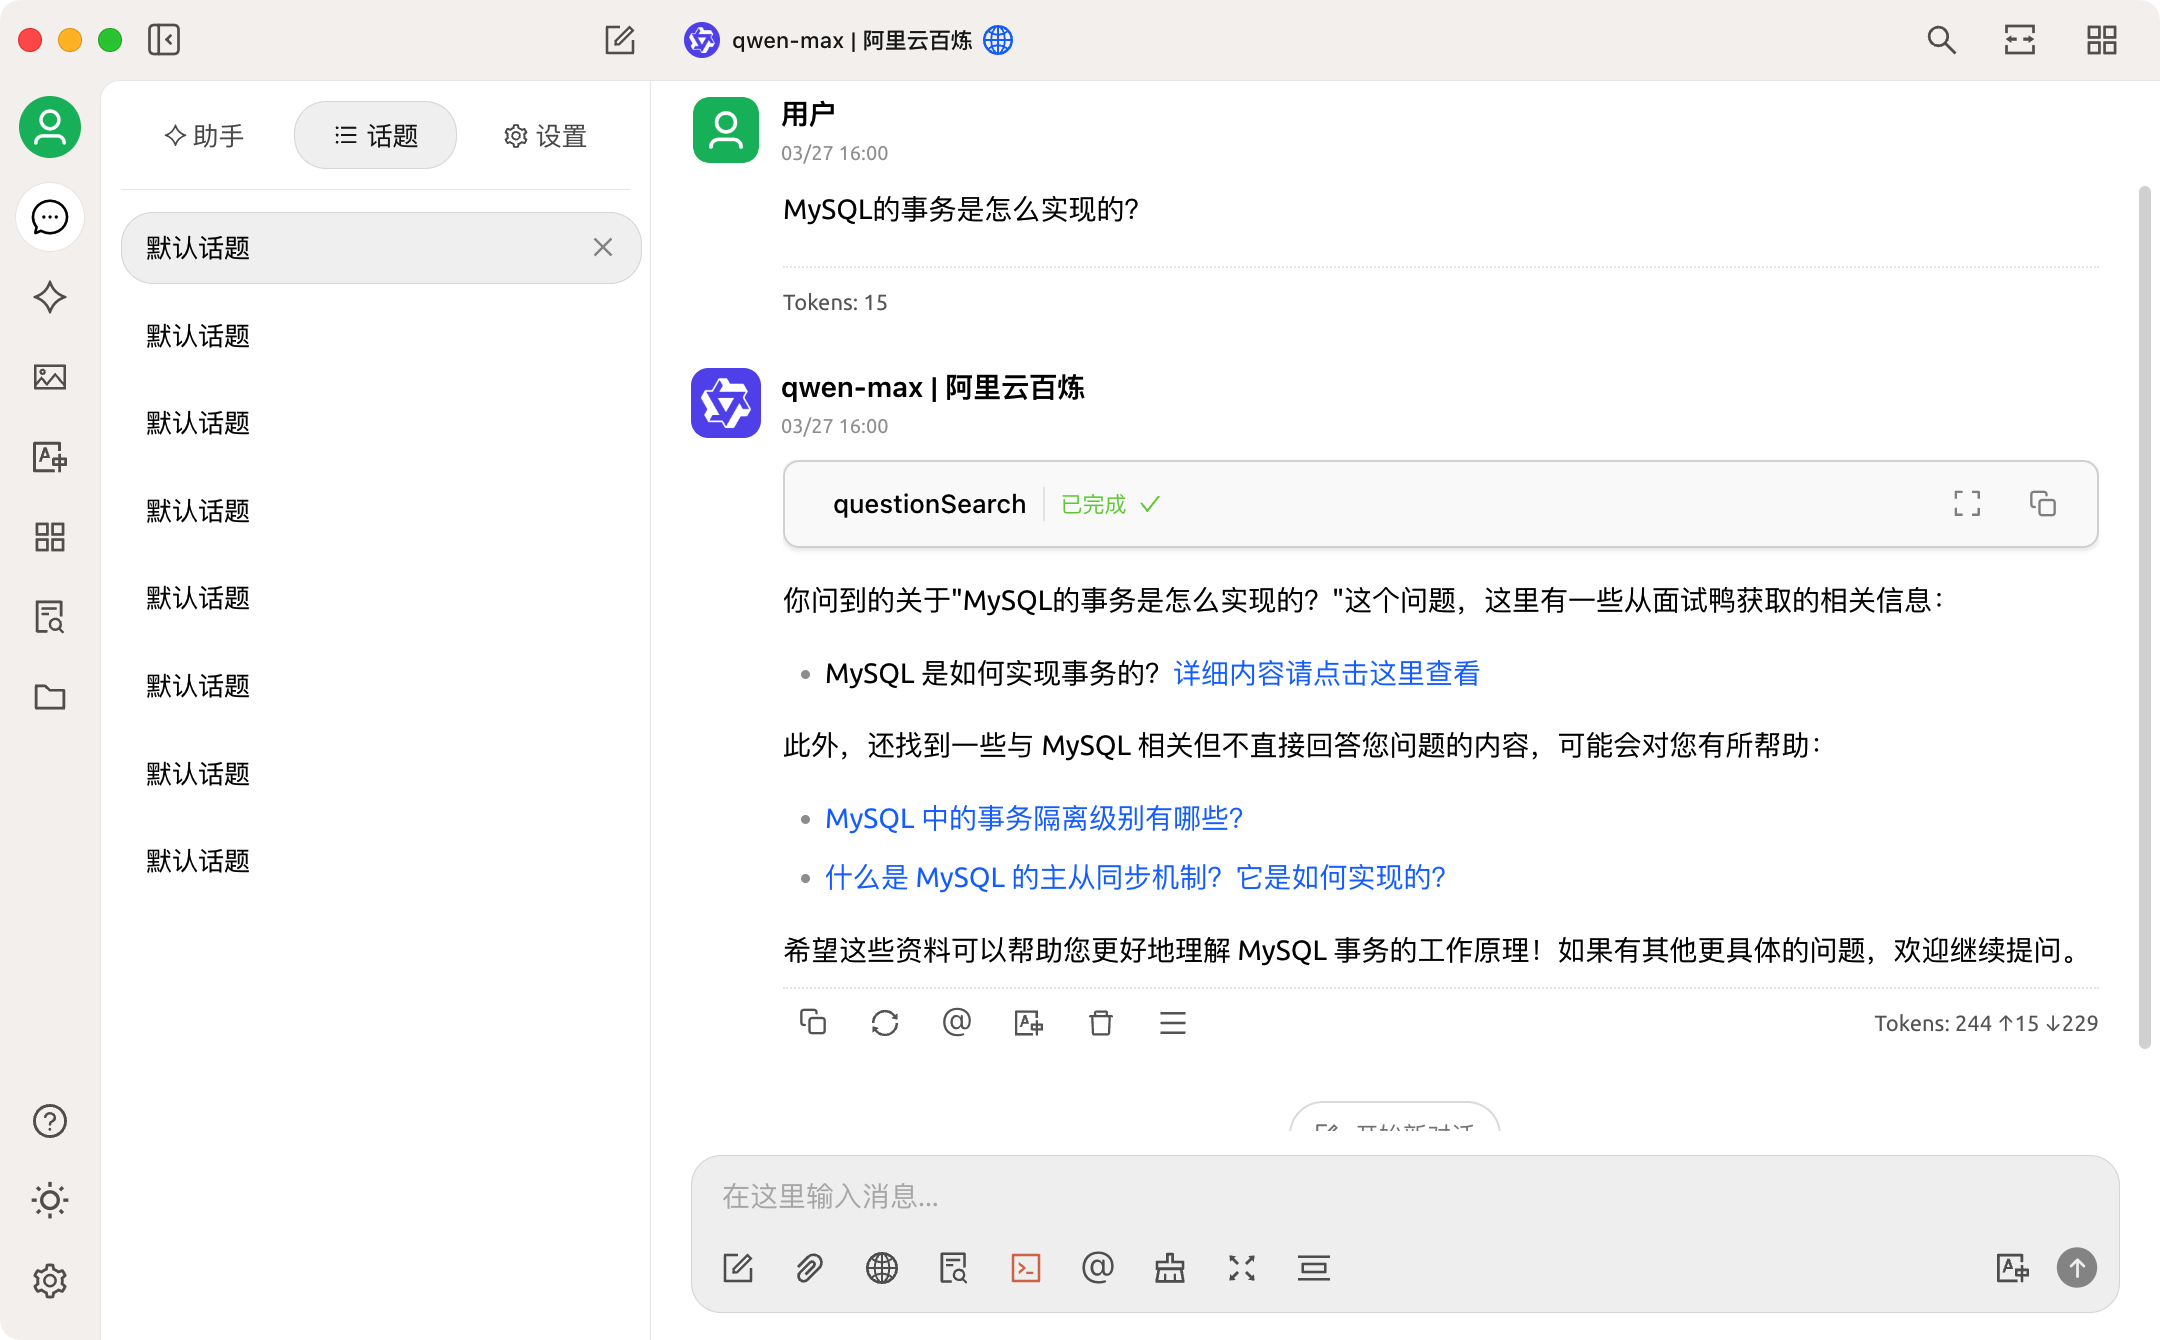The height and width of the screenshot is (1340, 2160).
Task: Switch to the 设置 tab
Action: [545, 136]
